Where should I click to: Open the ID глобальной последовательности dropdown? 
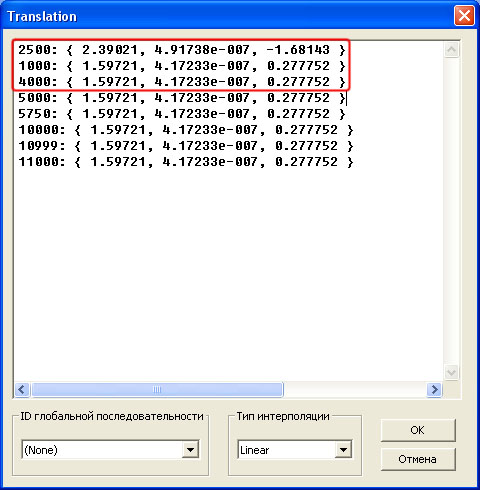pyautogui.click(x=190, y=450)
